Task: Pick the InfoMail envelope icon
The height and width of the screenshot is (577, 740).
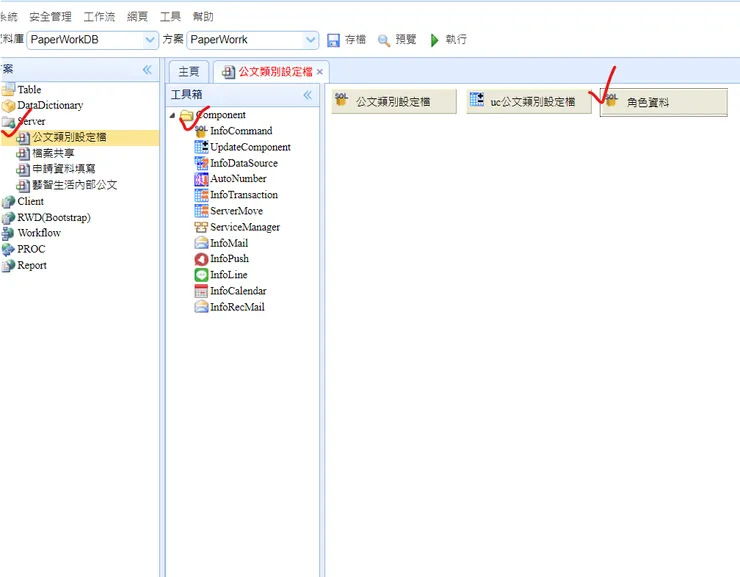Action: [201, 243]
